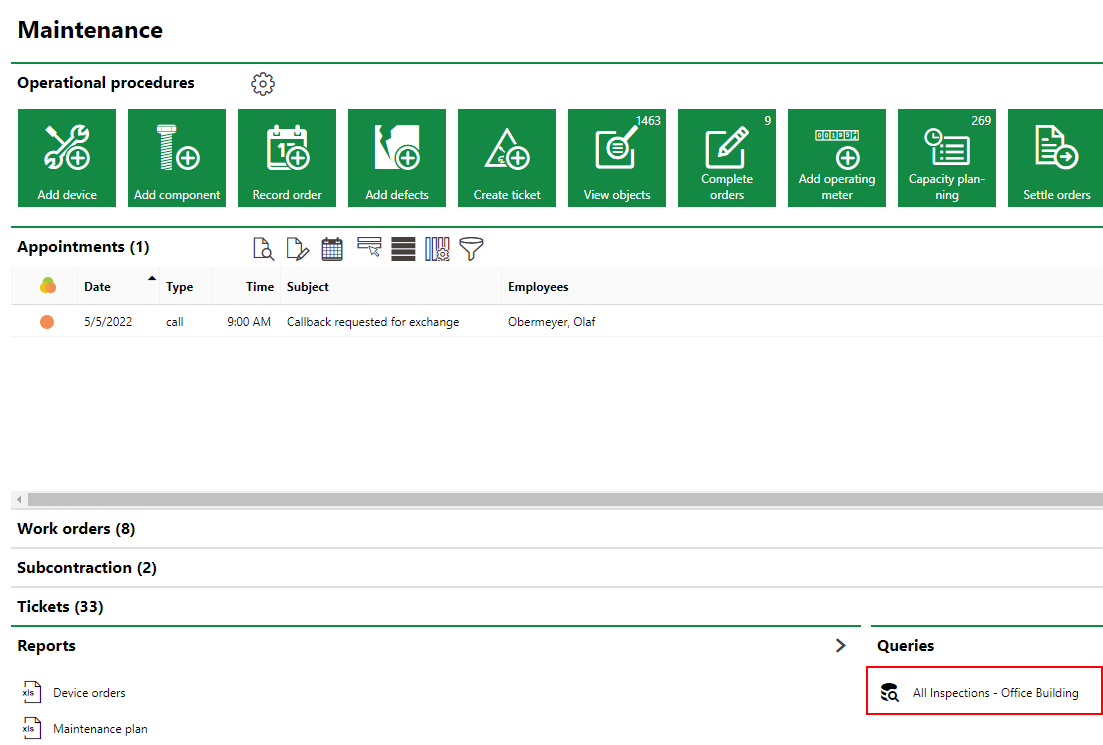Expand the Work orders section

coord(76,529)
